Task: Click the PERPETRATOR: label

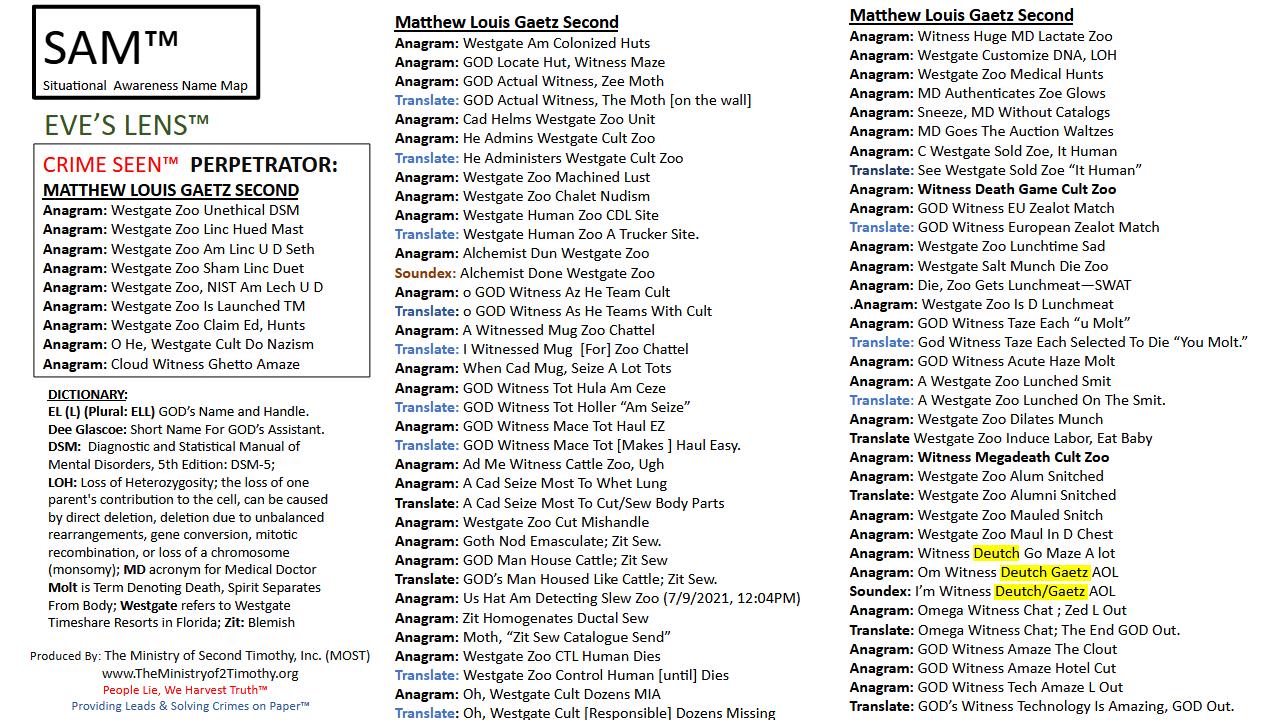Action: pos(264,165)
